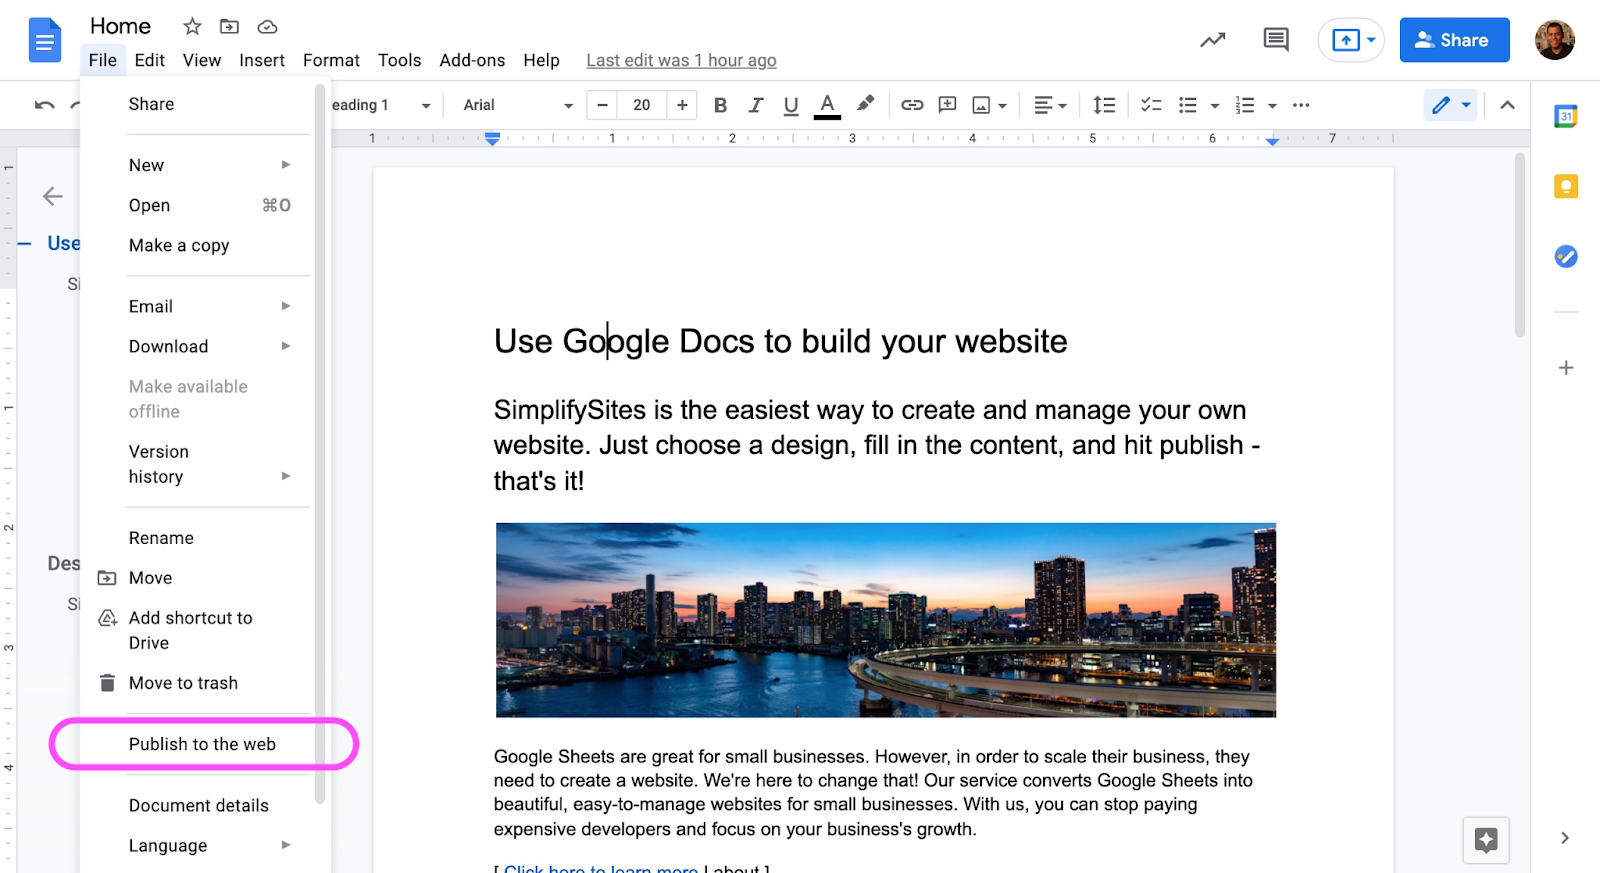This screenshot has height=873, width=1600.
Task: Open the File menu
Action: click(102, 60)
